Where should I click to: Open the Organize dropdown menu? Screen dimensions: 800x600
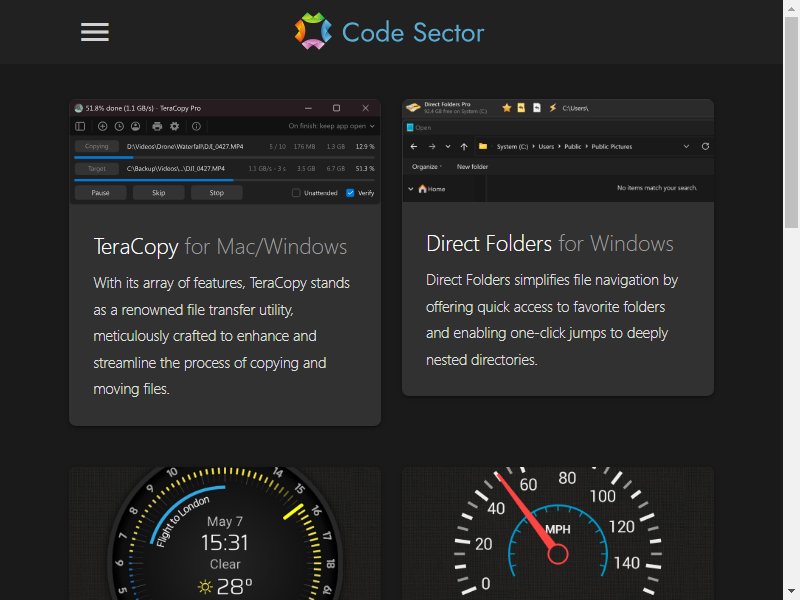click(x=427, y=167)
